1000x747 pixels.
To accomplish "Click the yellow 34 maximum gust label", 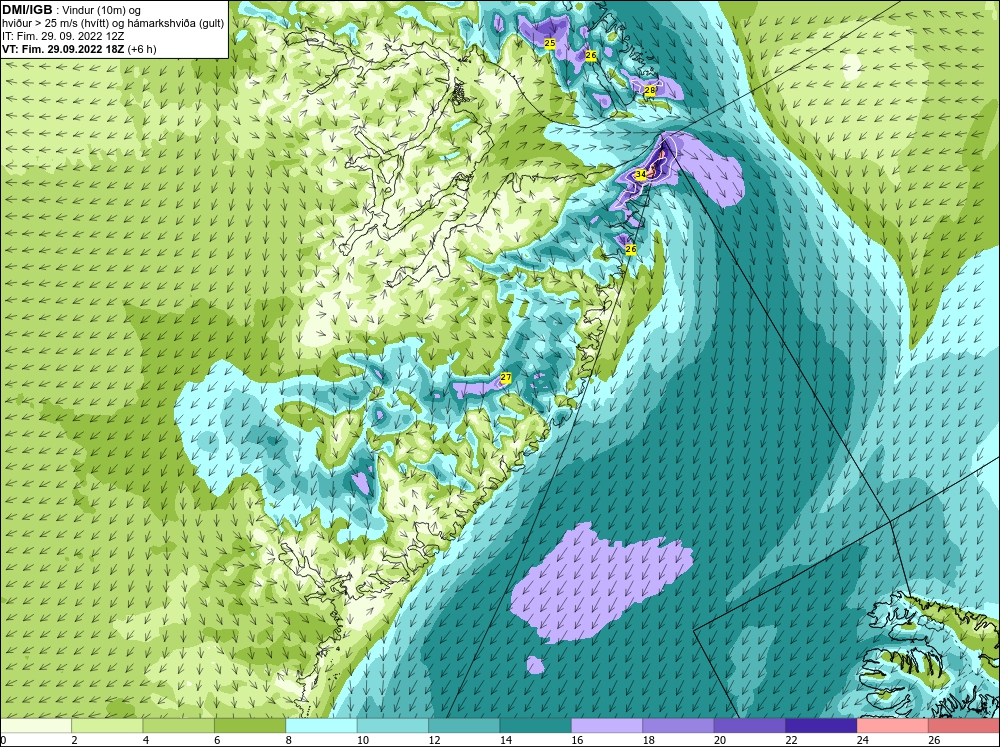I will coord(640,174).
